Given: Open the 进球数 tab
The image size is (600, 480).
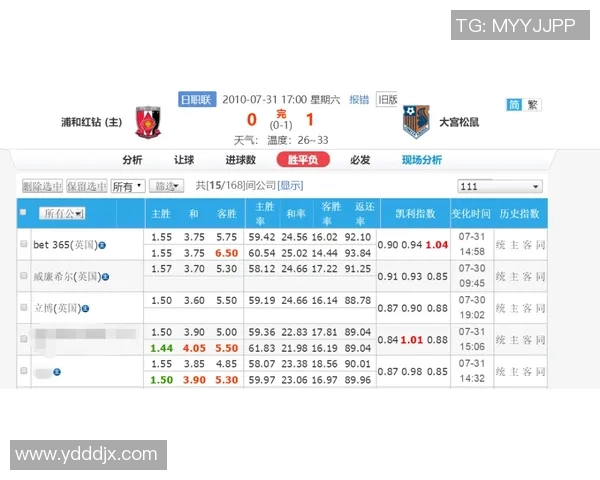Looking at the screenshot, I should [x=240, y=160].
